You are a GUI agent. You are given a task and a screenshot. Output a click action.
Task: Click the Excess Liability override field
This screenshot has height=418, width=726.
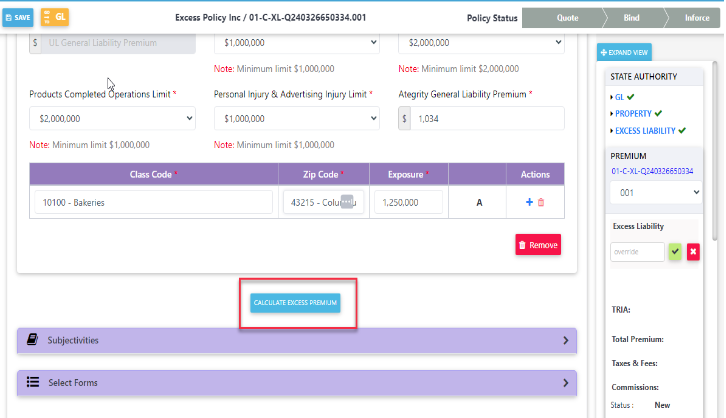pos(637,252)
